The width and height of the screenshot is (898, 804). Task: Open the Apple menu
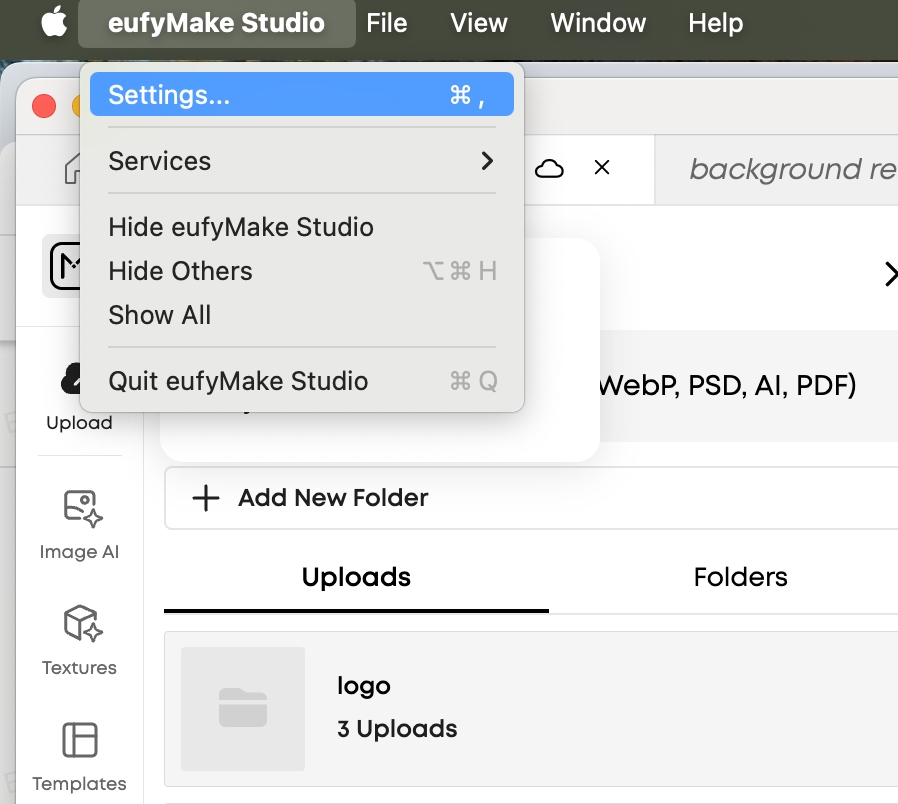tap(54, 23)
